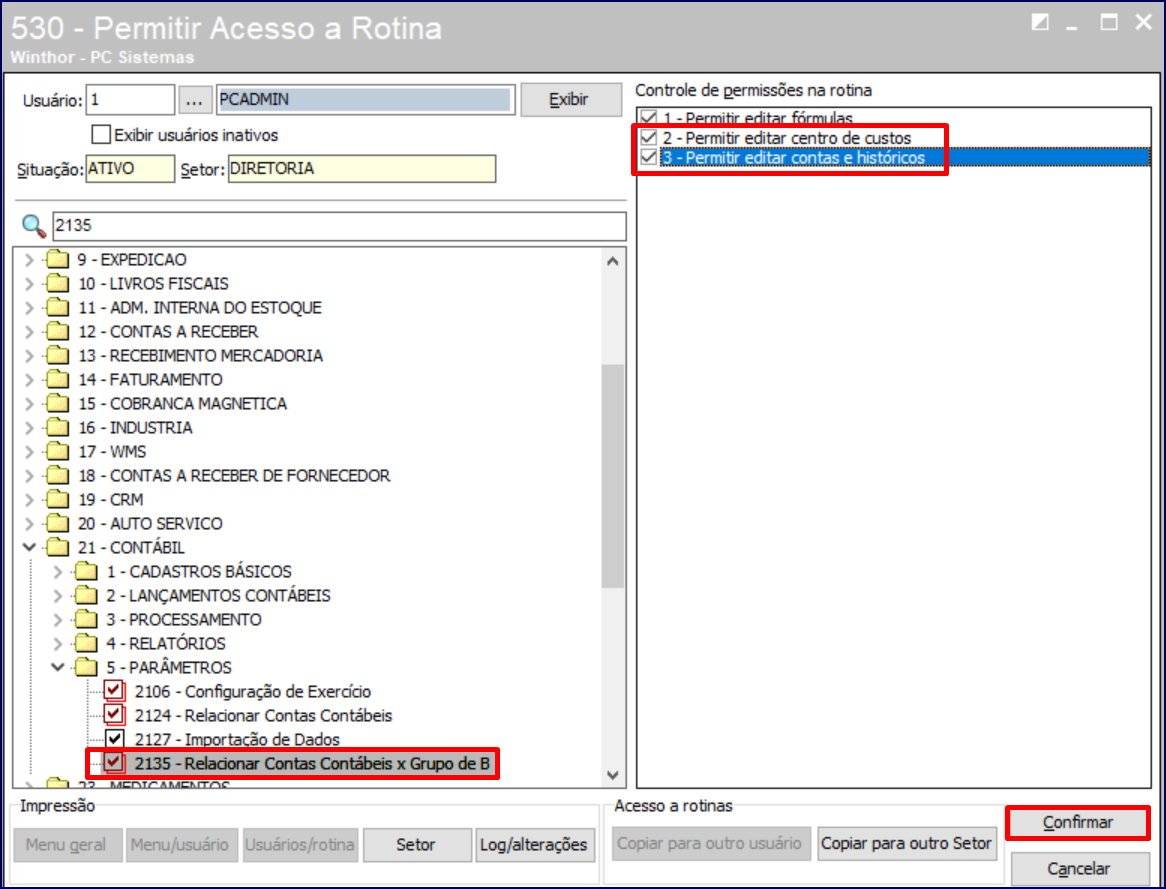The width and height of the screenshot is (1166, 889).
Task: Toggle Exibir usuários inativos checkbox
Action: [x=101, y=135]
